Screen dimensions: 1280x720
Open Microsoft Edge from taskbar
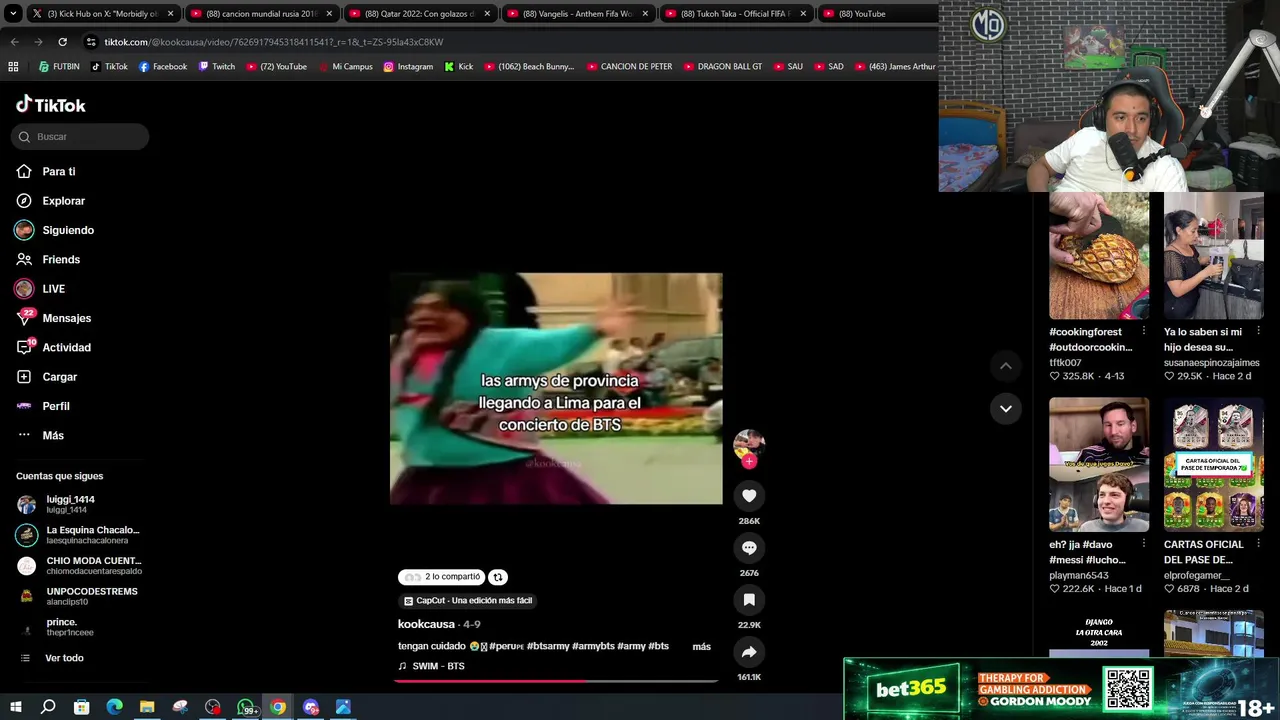pos(115,707)
